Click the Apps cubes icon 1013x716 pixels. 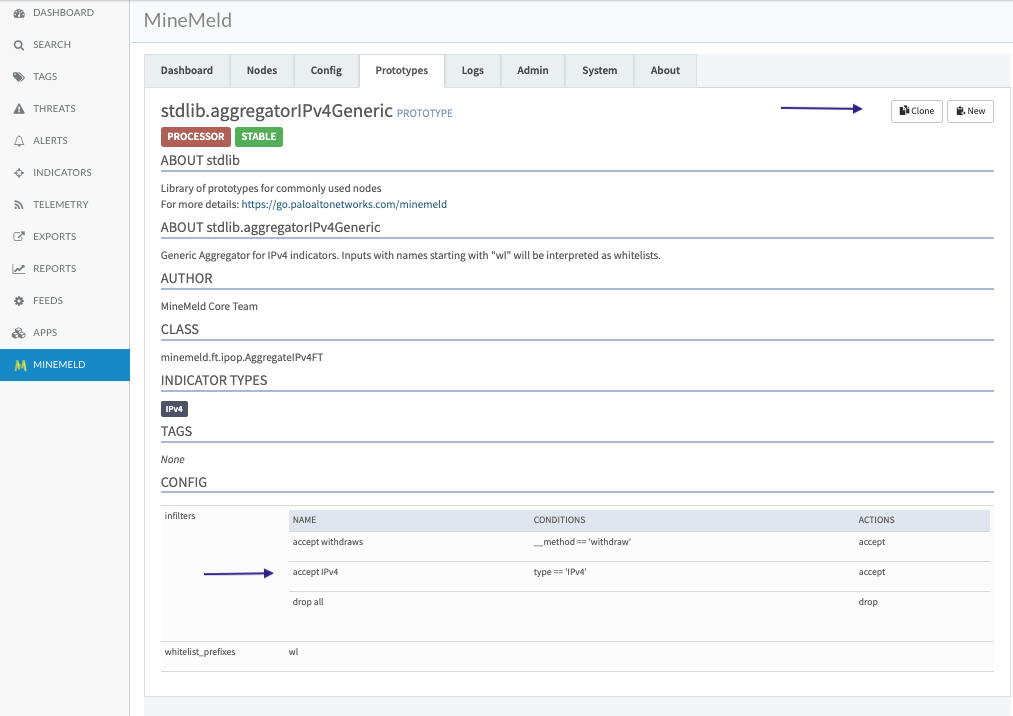[x=19, y=333]
